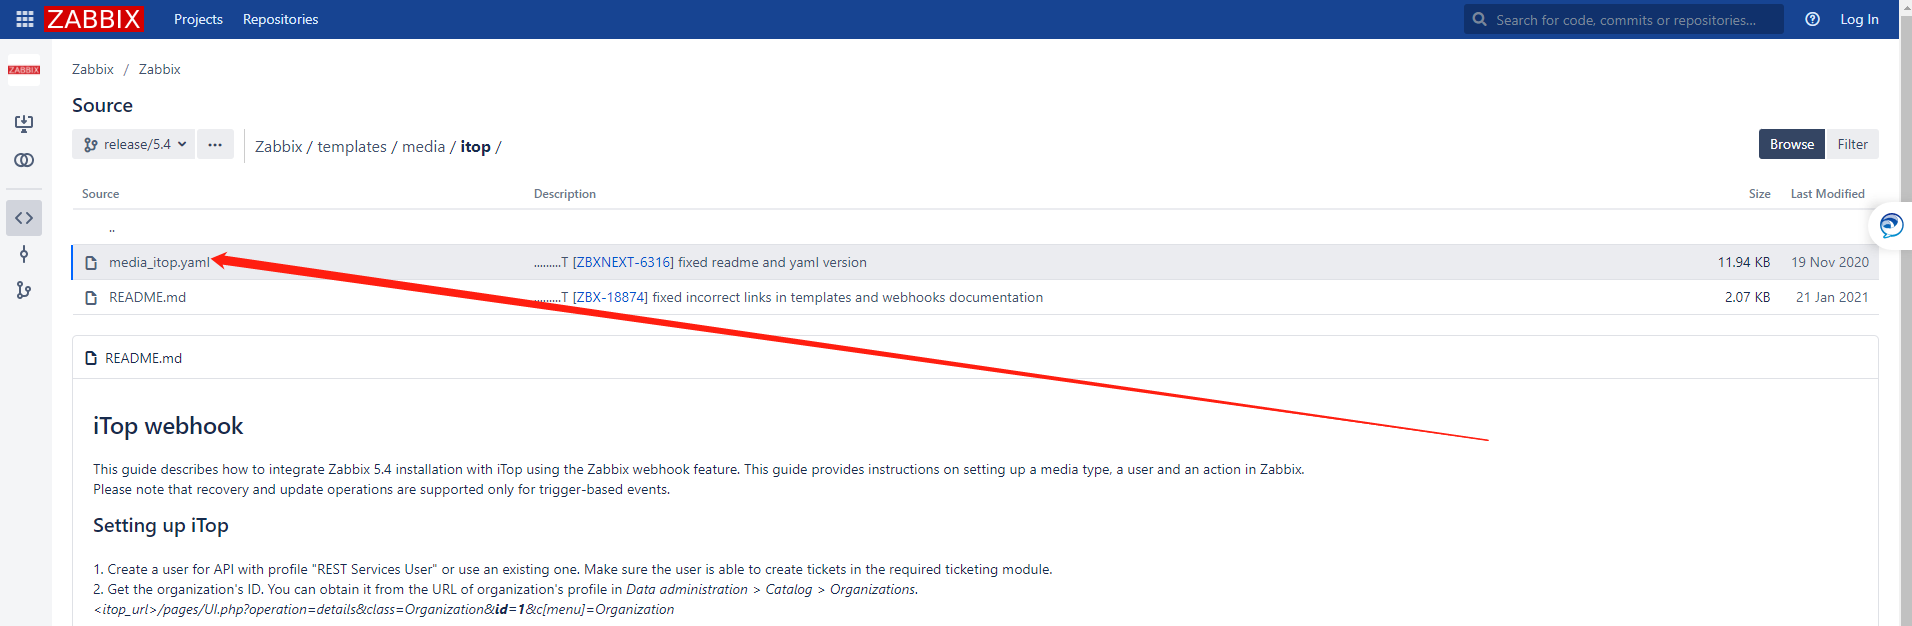The width and height of the screenshot is (1912, 626).
Task: Click the Description column header
Action: pyautogui.click(x=565, y=194)
